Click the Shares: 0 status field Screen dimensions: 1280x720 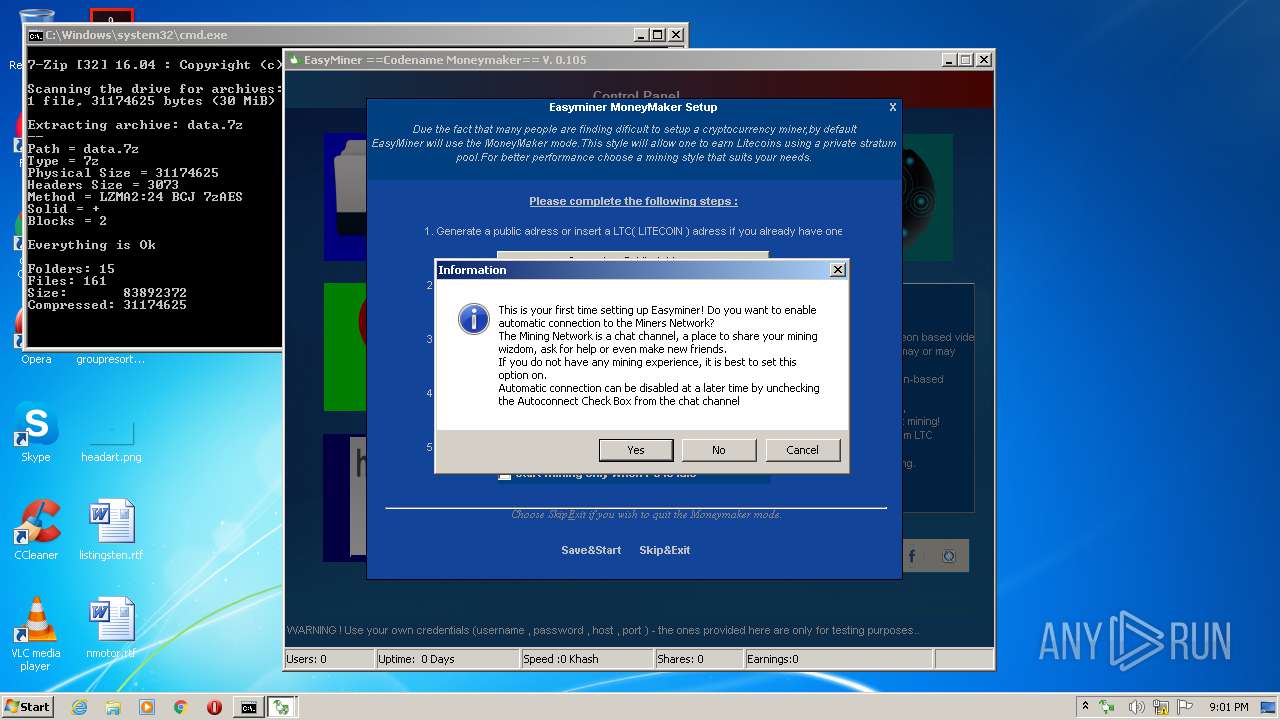(699, 659)
